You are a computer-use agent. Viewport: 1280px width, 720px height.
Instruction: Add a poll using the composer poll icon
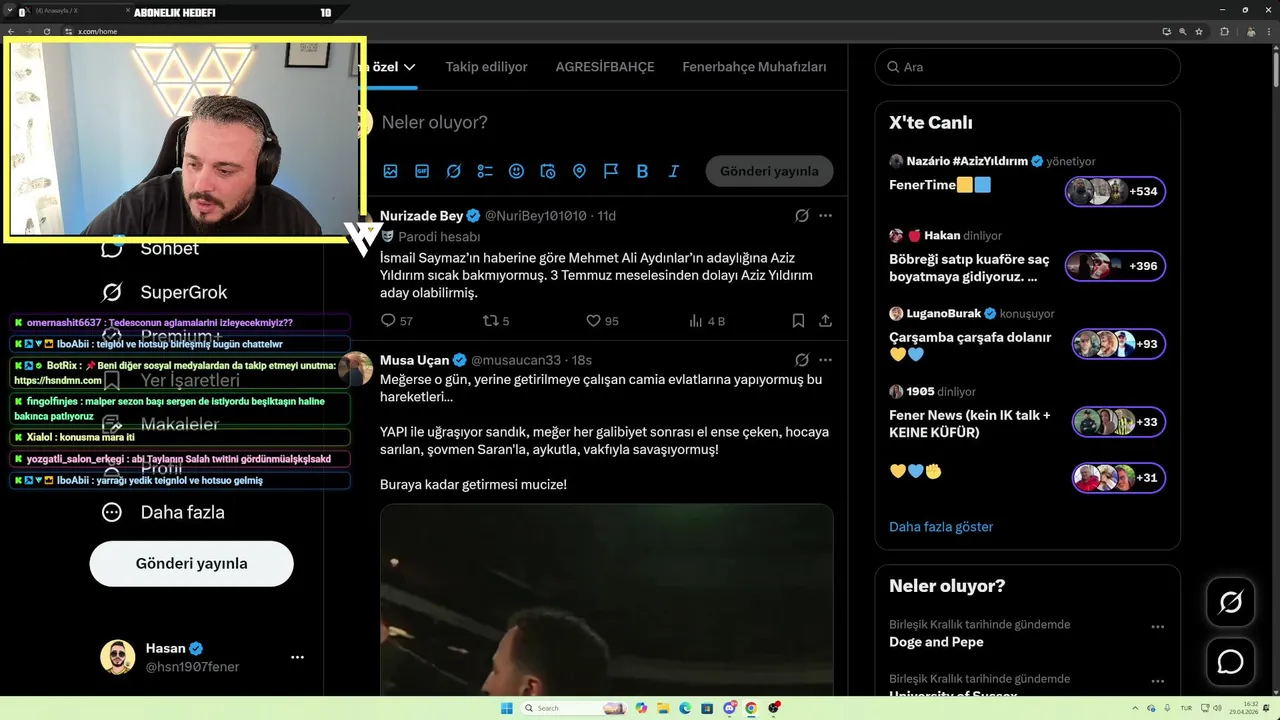point(485,171)
